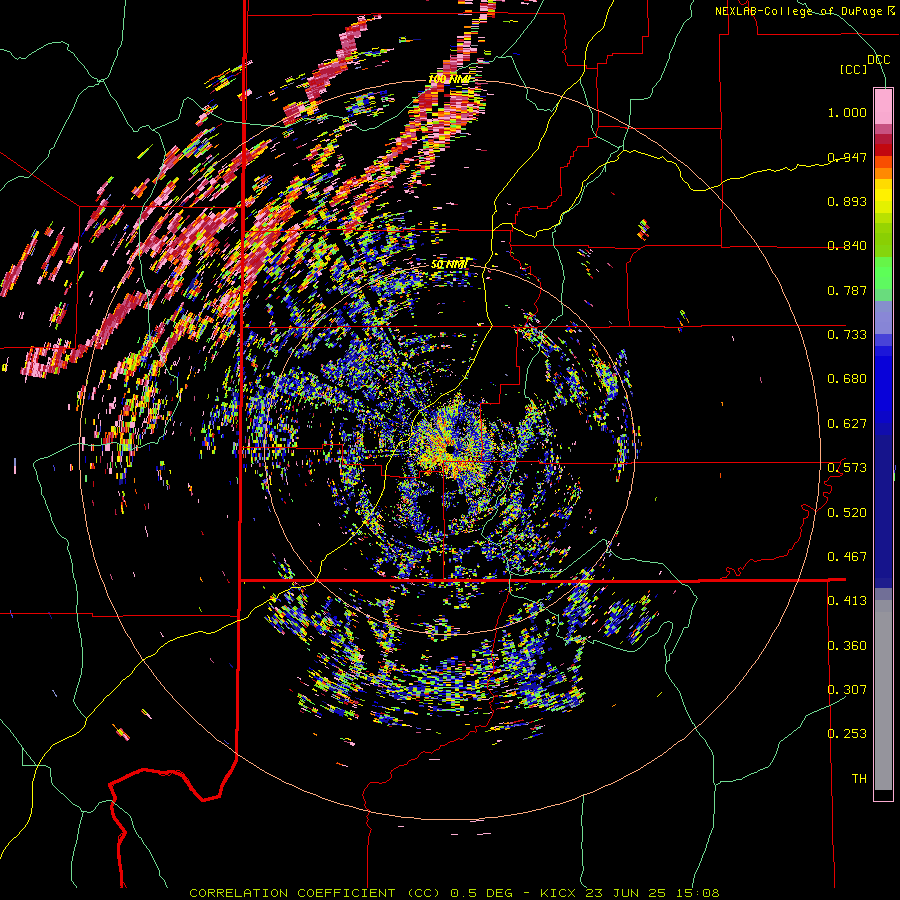Click the 50 NM range ring label
This screenshot has width=900, height=900.
click(x=449, y=264)
